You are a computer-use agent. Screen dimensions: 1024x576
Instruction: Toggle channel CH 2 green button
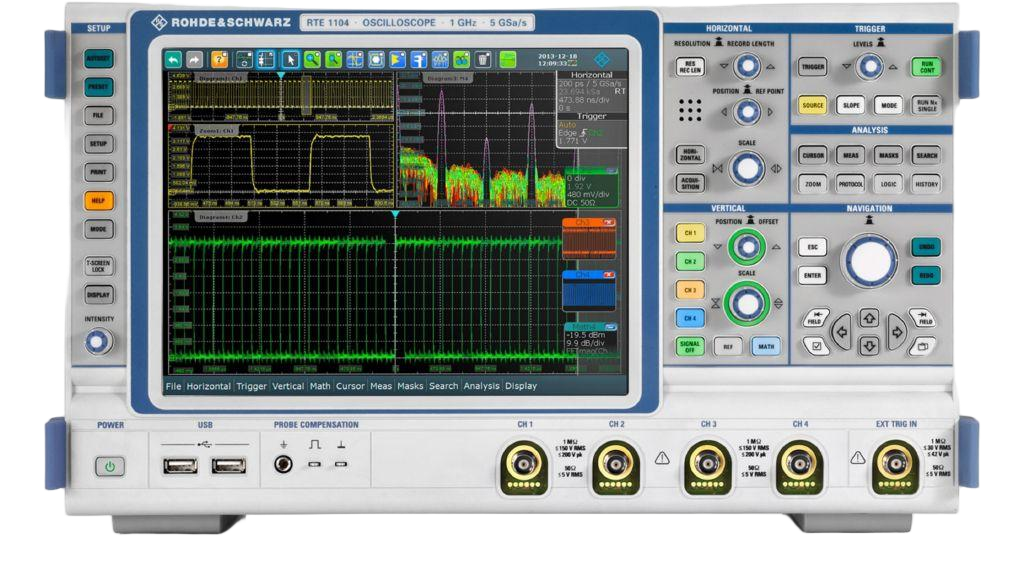tap(690, 261)
